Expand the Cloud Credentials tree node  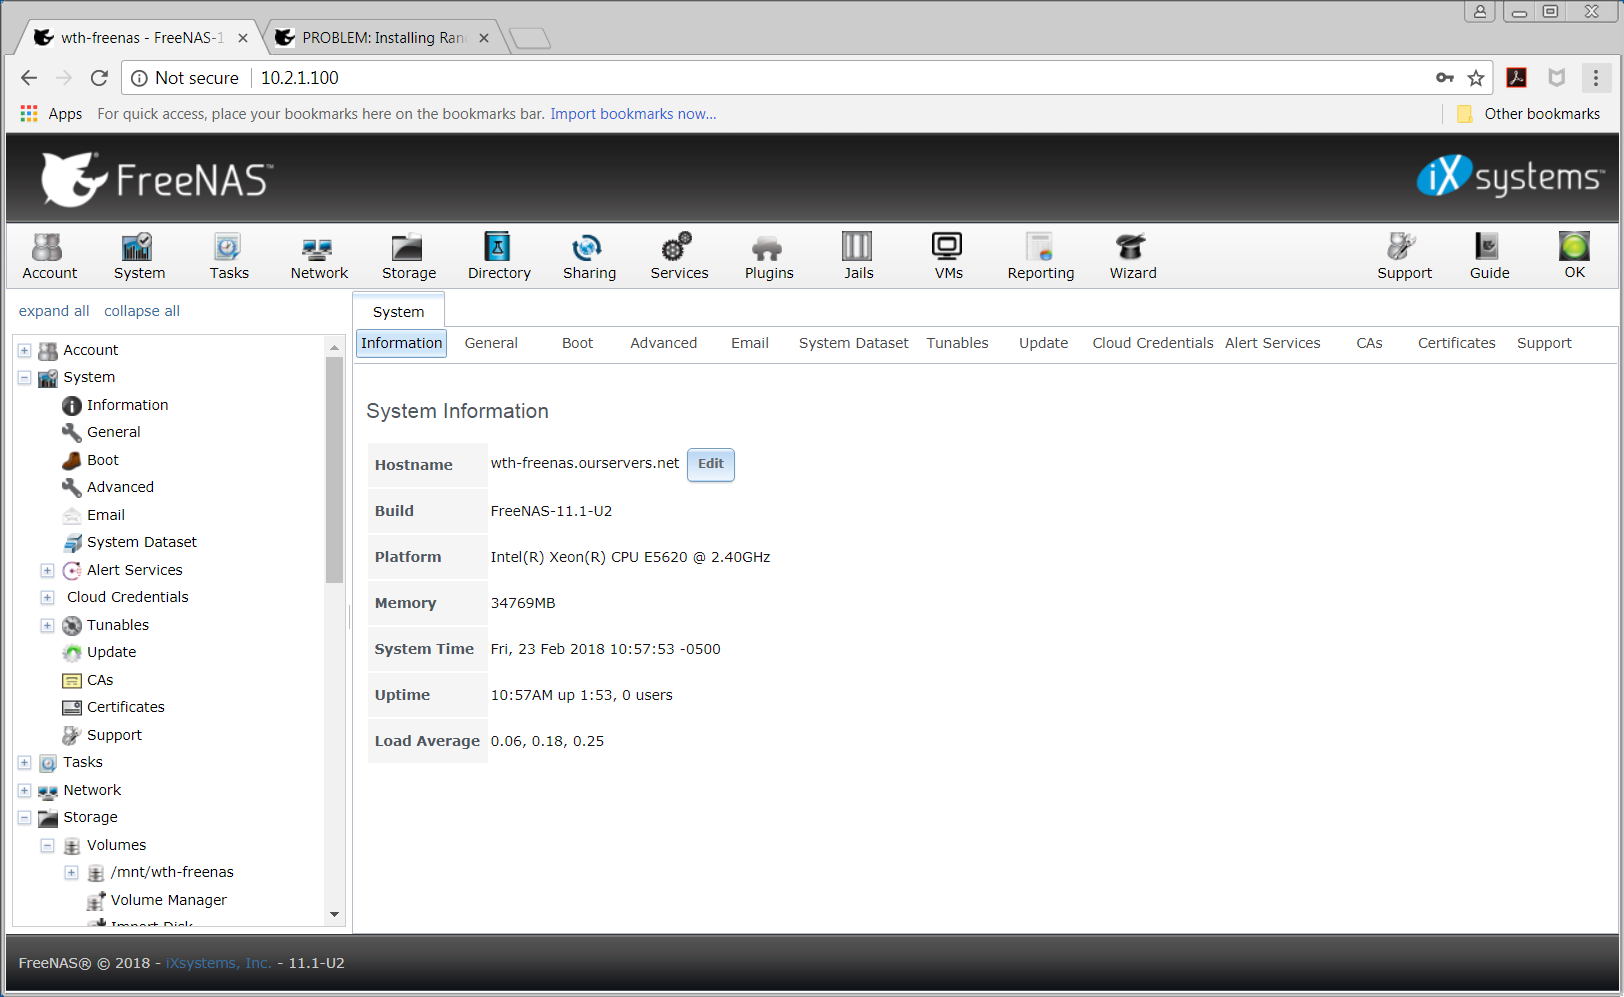coord(47,598)
